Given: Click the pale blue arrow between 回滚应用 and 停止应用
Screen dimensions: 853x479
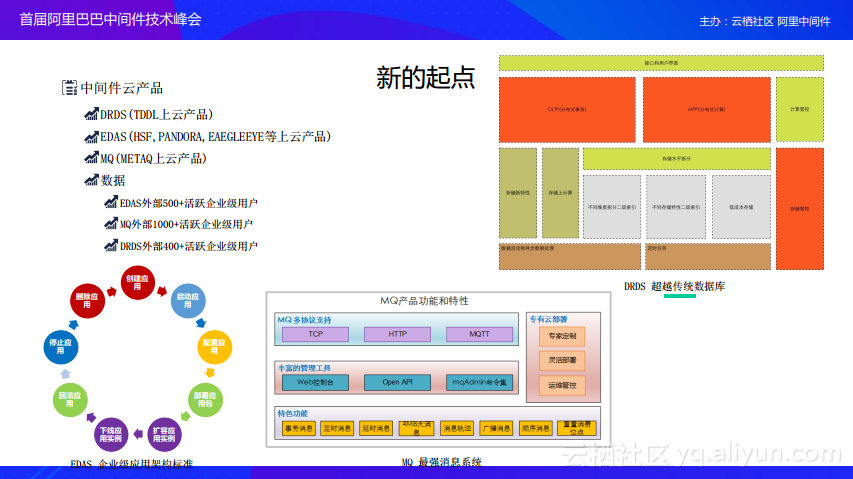Looking at the screenshot, I should 65,374.
